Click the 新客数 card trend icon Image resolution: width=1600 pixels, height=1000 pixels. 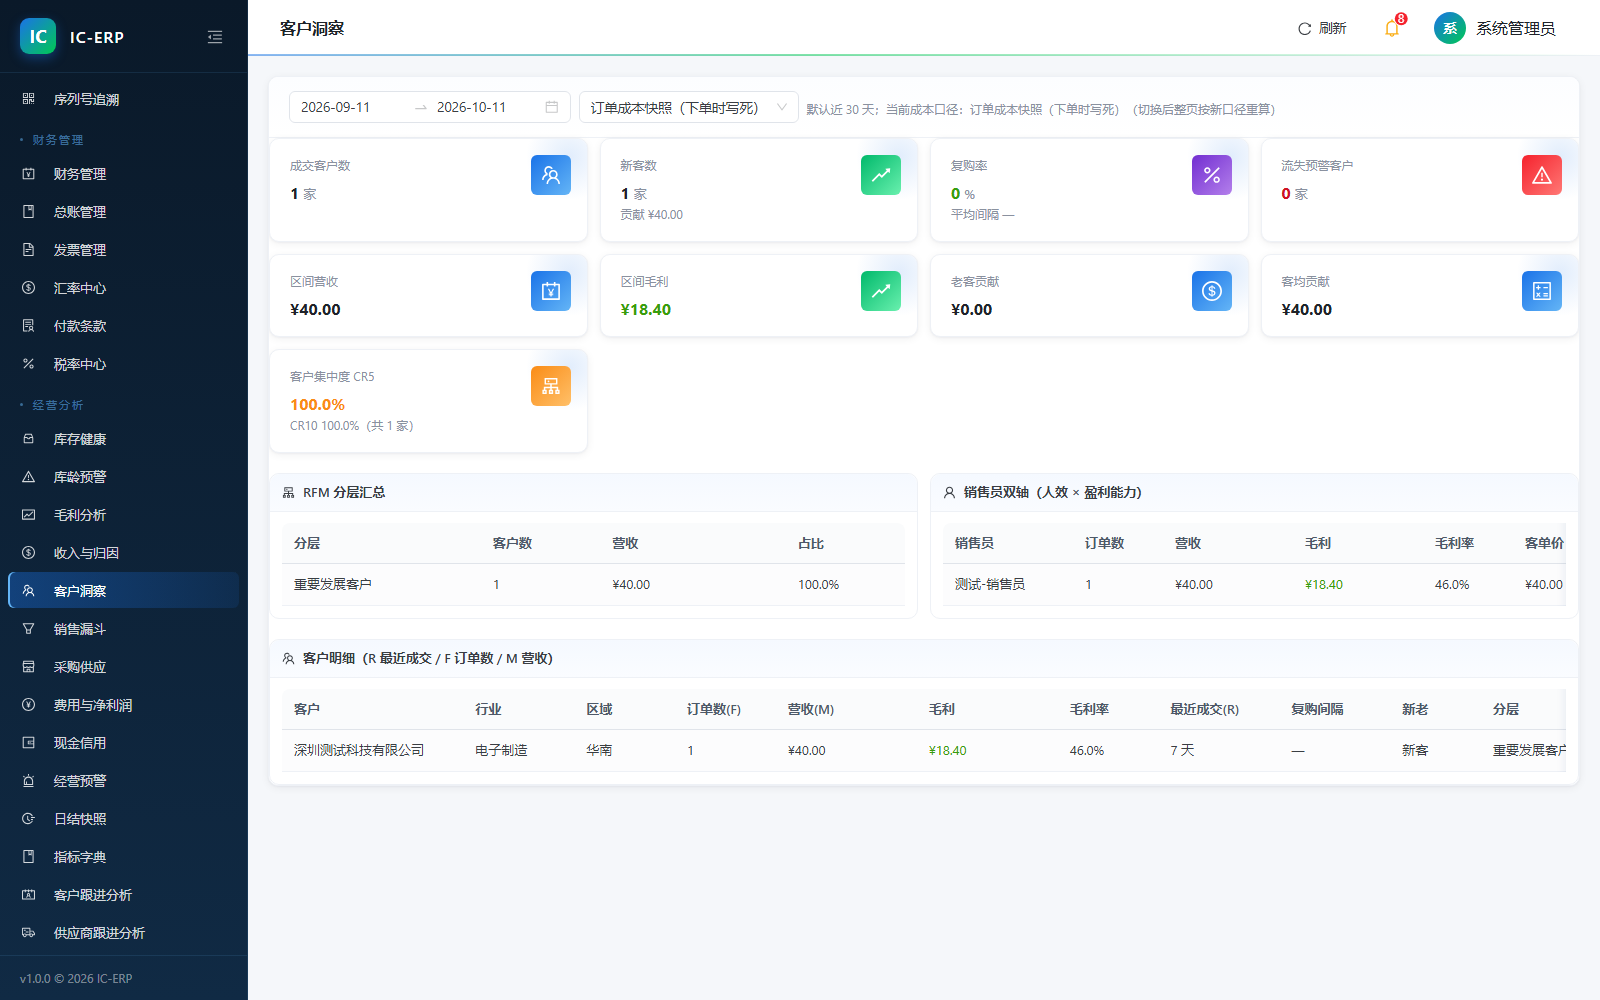pyautogui.click(x=881, y=175)
